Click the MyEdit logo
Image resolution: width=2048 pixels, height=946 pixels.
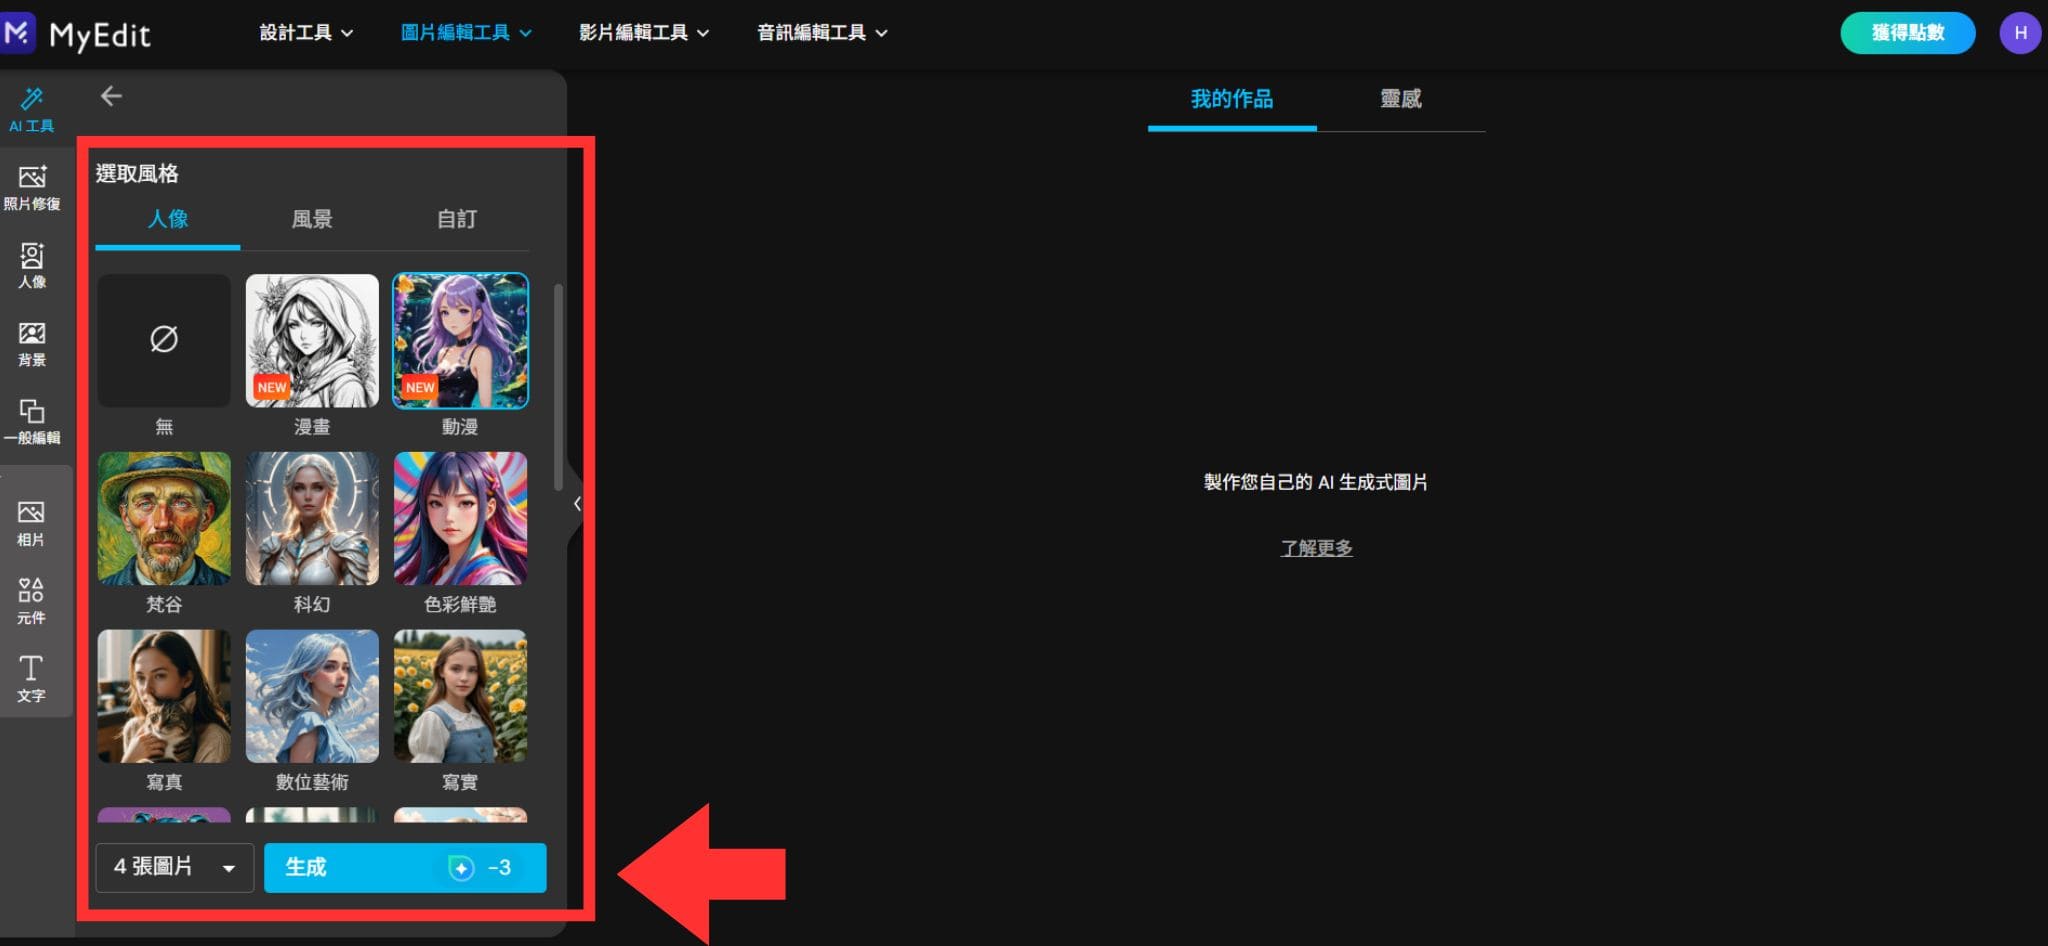tap(77, 34)
